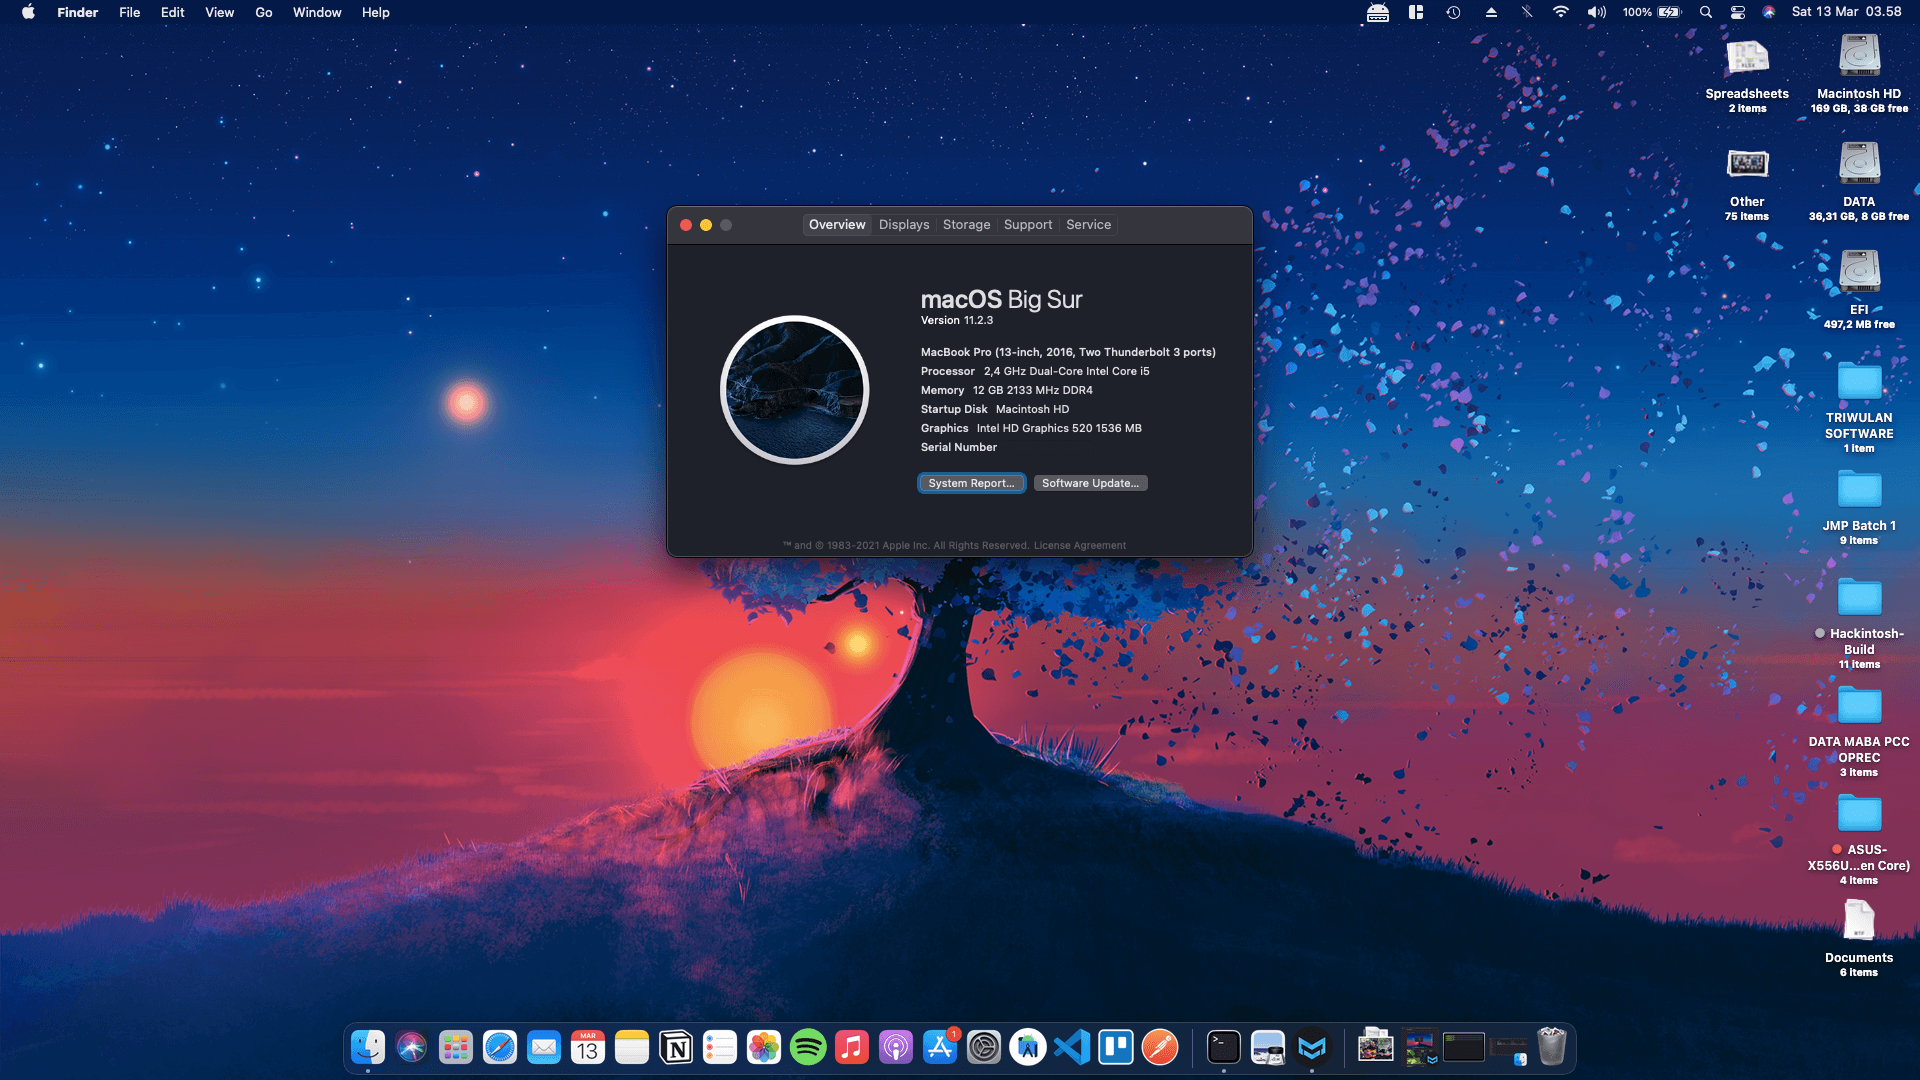
Task: Open App Store with update badge
Action: tap(939, 1047)
